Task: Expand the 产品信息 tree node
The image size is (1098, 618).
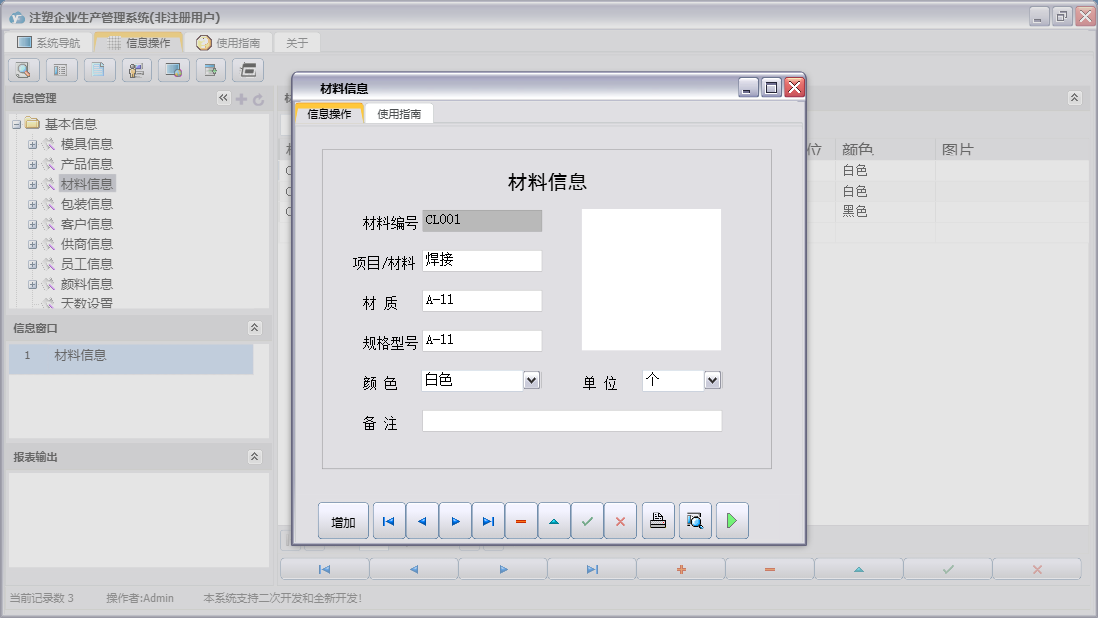Action: [x=31, y=164]
